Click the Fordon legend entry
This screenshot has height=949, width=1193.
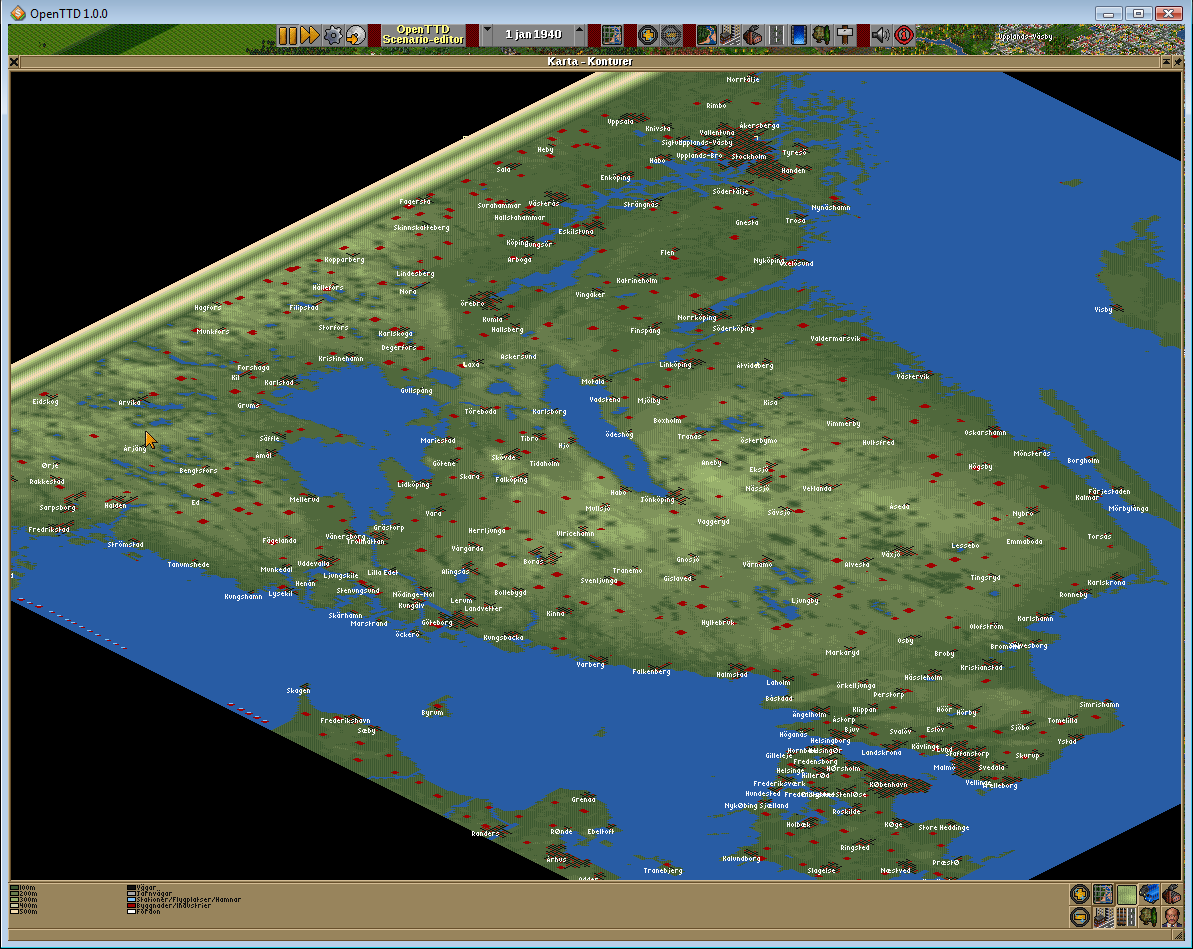(143, 912)
